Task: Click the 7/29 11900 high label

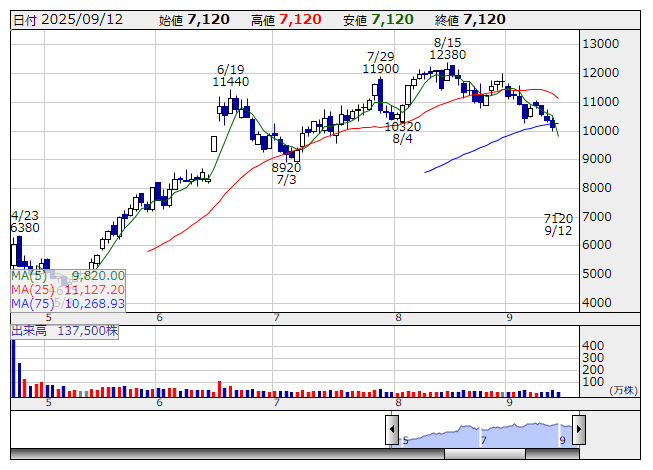Action: pyautogui.click(x=381, y=62)
